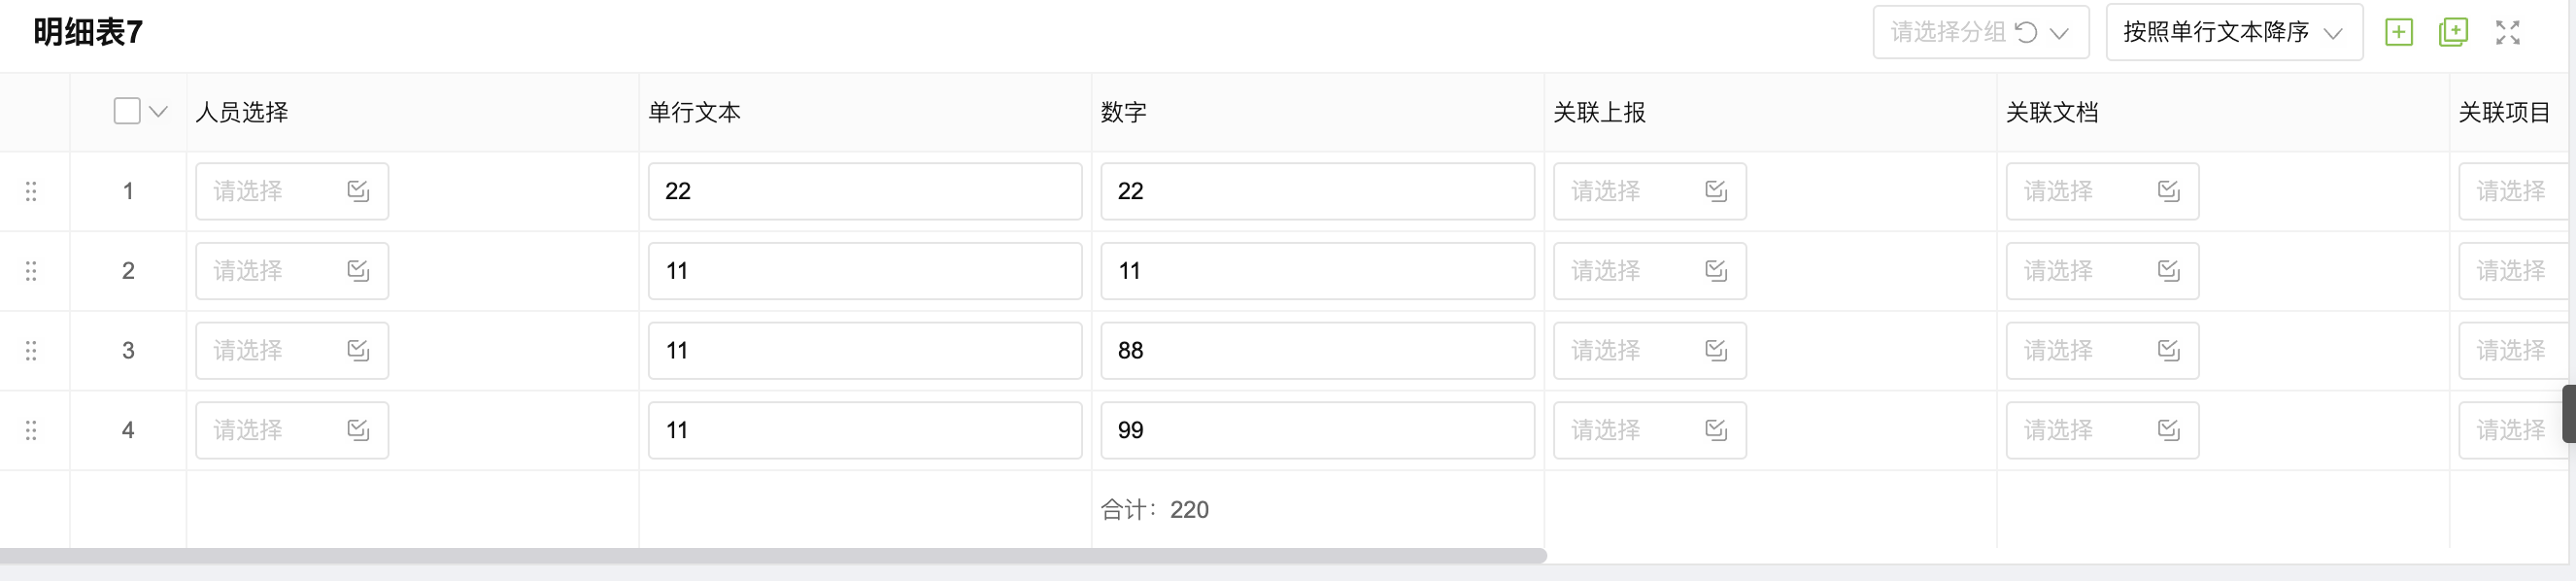This screenshot has width=2576, height=581.
Task: Click row 1 drag handle icon
Action: (31, 191)
